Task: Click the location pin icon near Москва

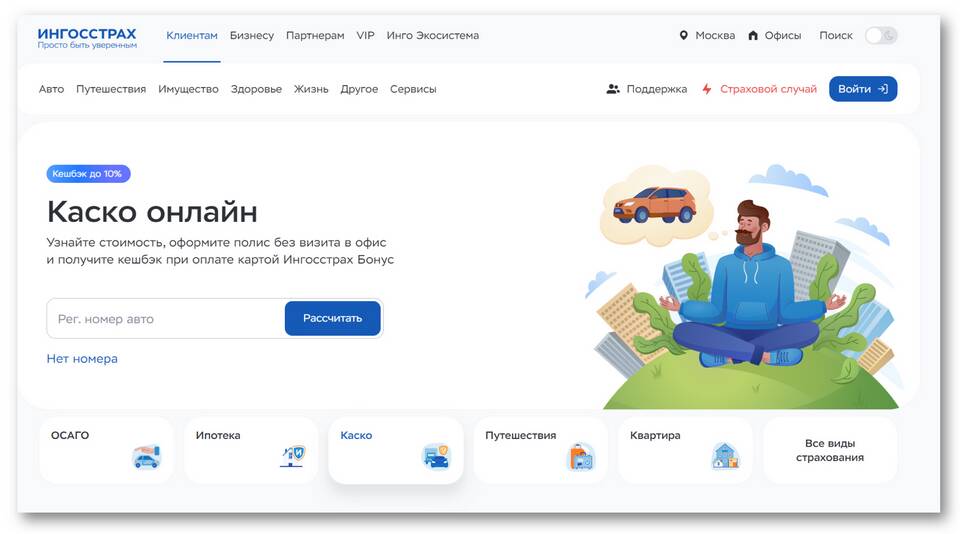Action: 684,36
